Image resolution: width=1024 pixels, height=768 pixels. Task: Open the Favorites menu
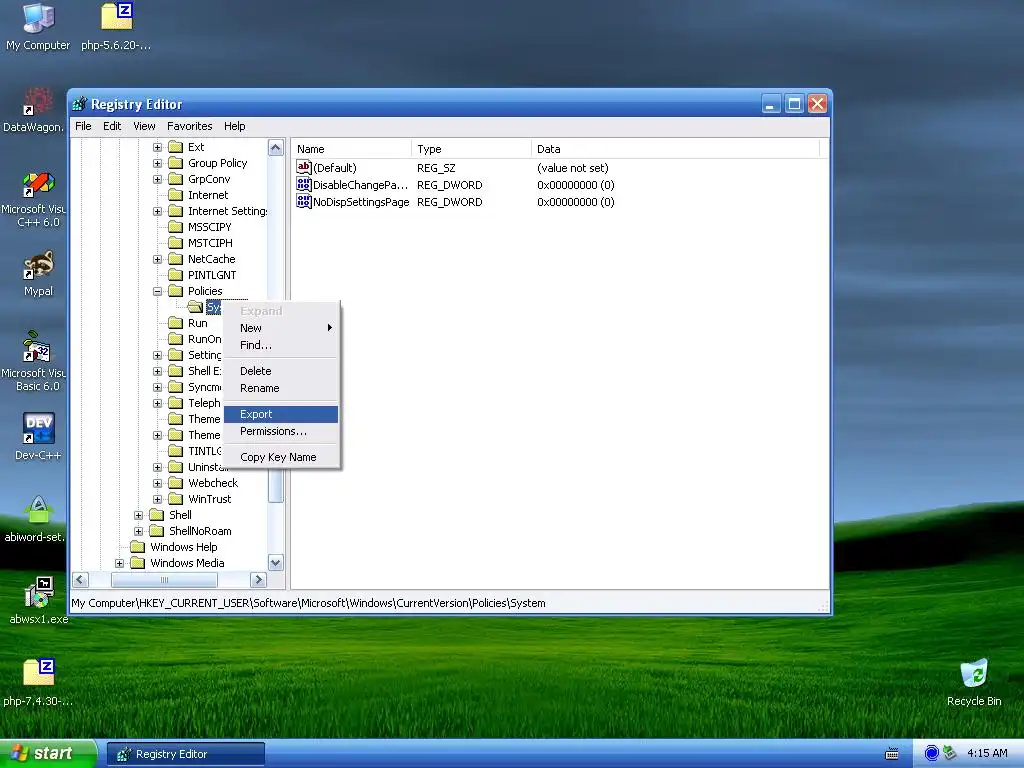pos(189,126)
